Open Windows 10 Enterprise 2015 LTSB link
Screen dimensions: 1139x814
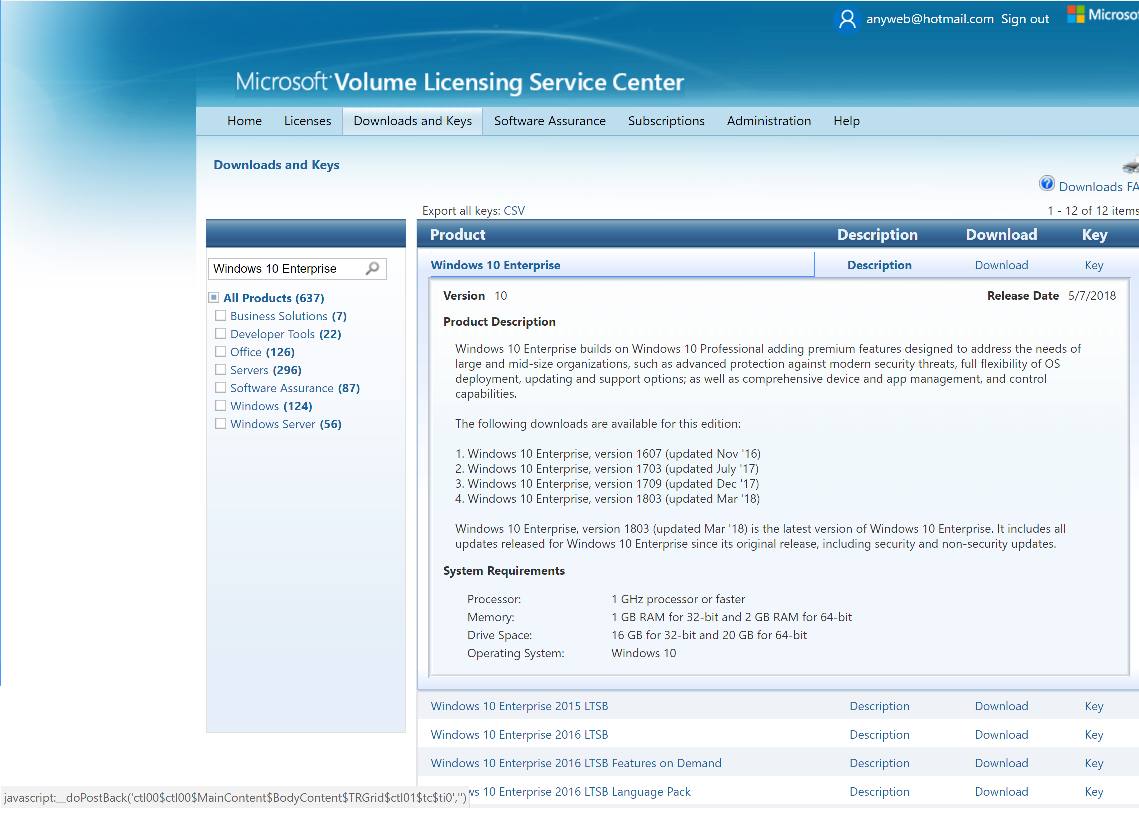click(x=519, y=706)
